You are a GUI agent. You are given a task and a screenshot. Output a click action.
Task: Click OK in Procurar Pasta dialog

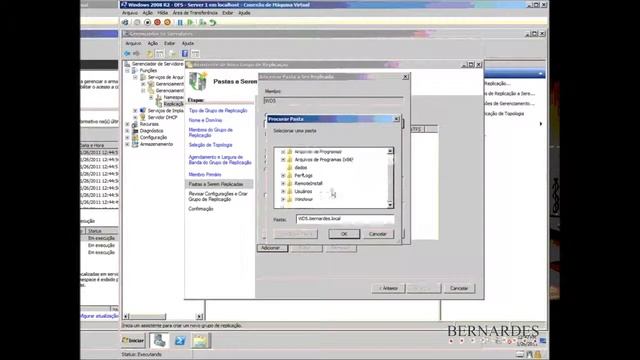(x=344, y=234)
